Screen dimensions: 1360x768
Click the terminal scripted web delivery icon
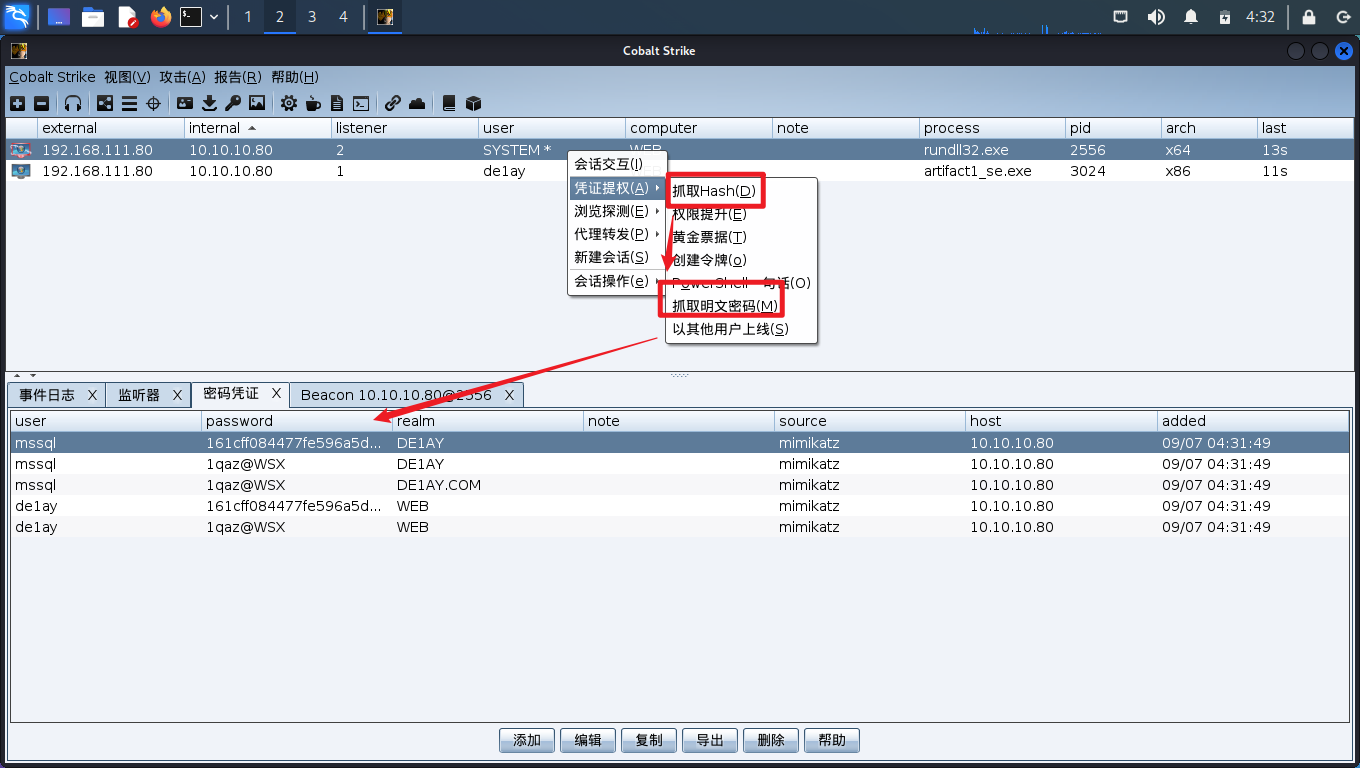point(361,103)
